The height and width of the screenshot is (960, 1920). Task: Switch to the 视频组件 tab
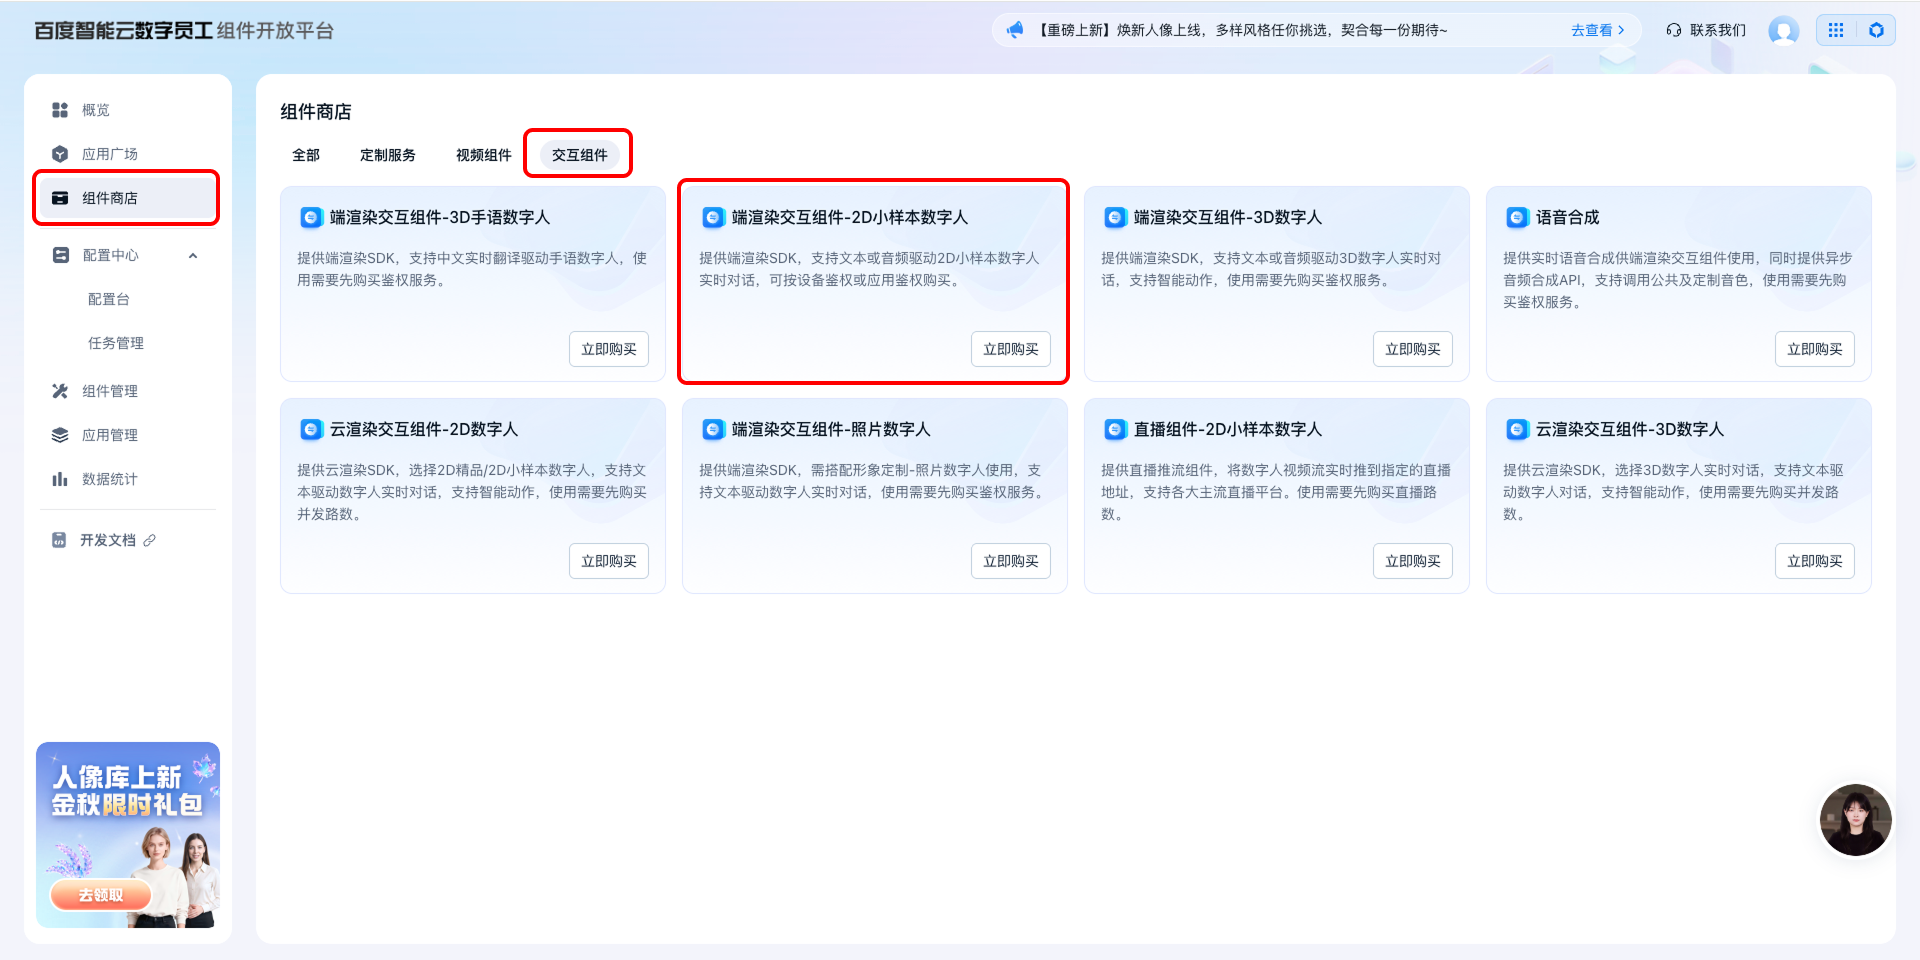pyautogui.click(x=483, y=155)
